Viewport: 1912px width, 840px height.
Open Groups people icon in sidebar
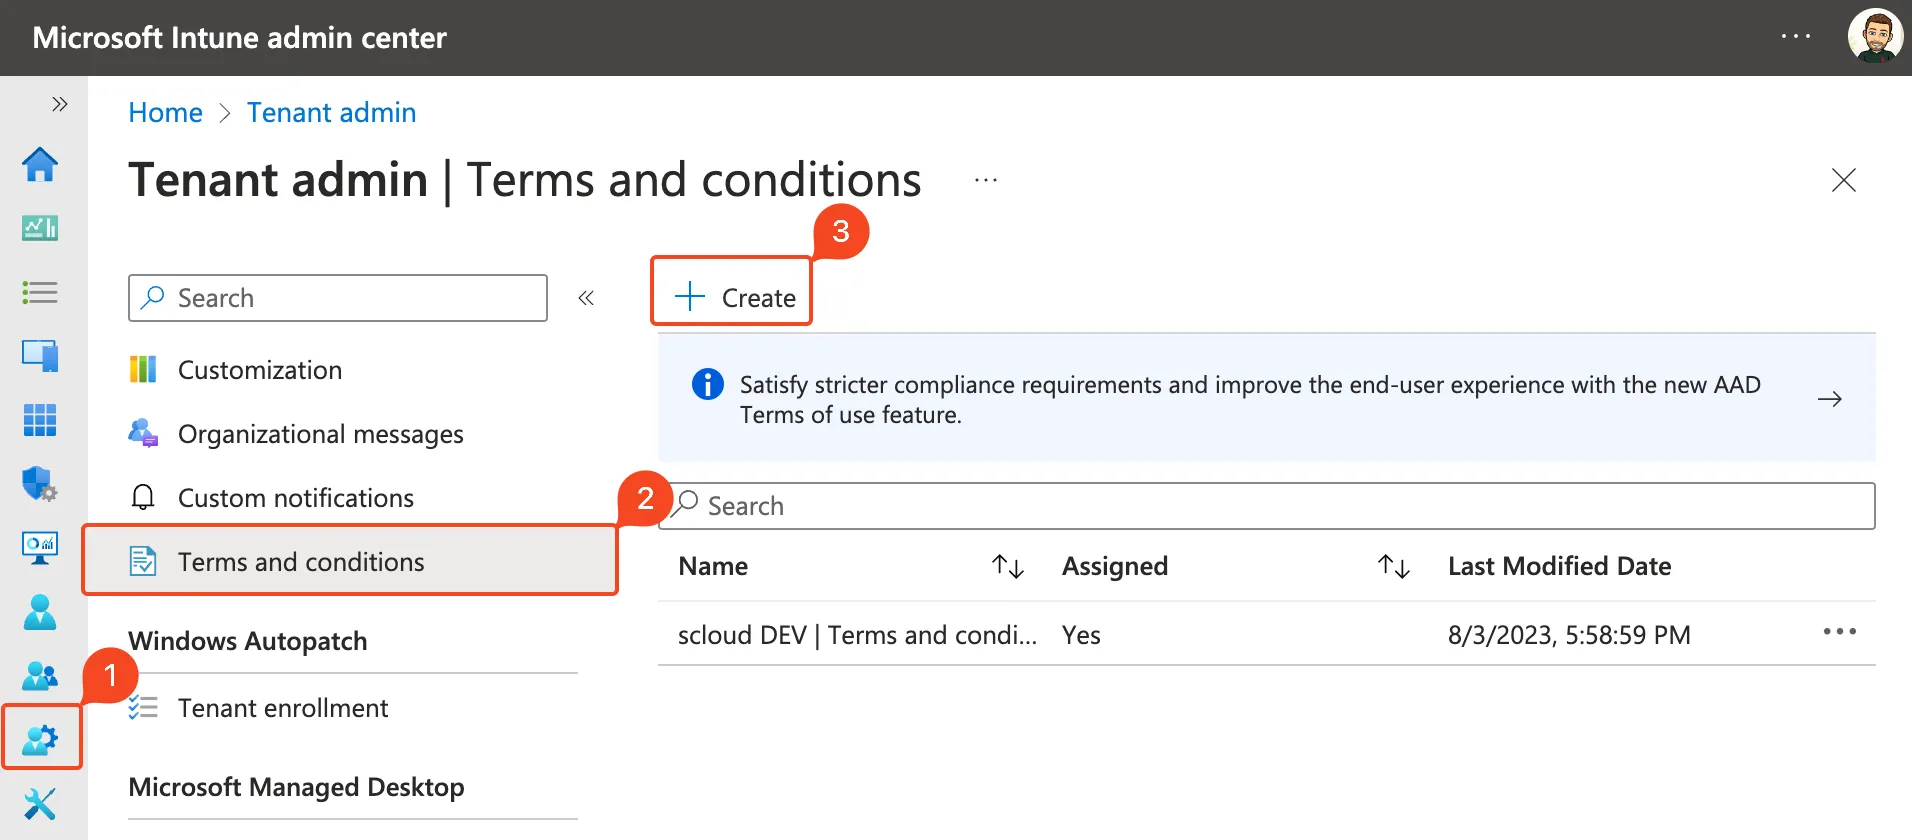pos(40,676)
